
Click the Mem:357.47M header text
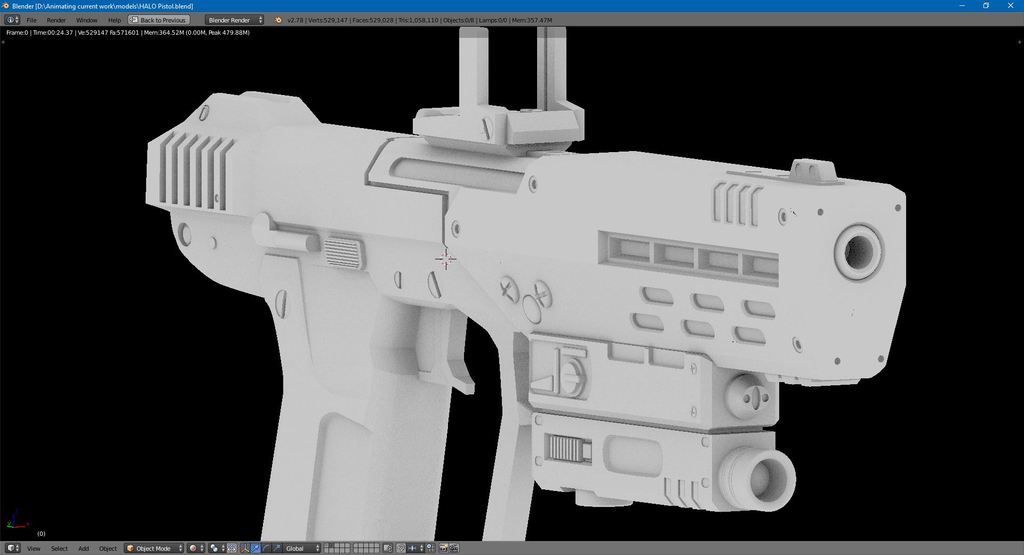point(532,20)
